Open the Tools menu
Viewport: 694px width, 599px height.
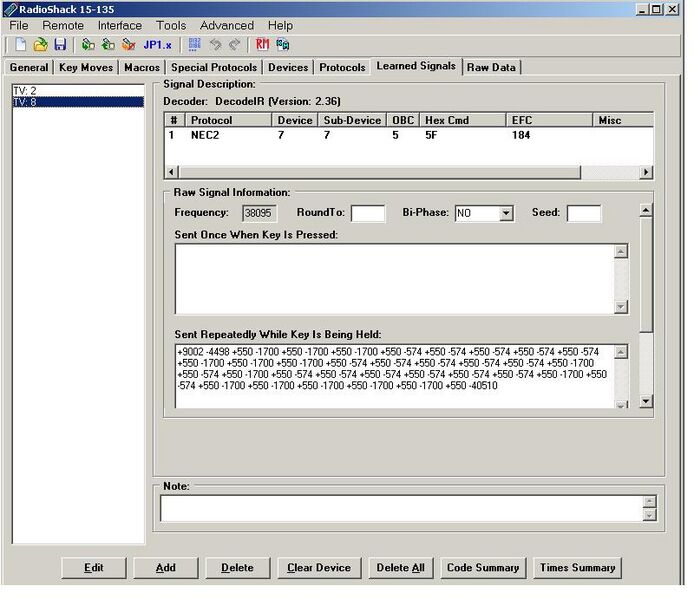point(171,26)
